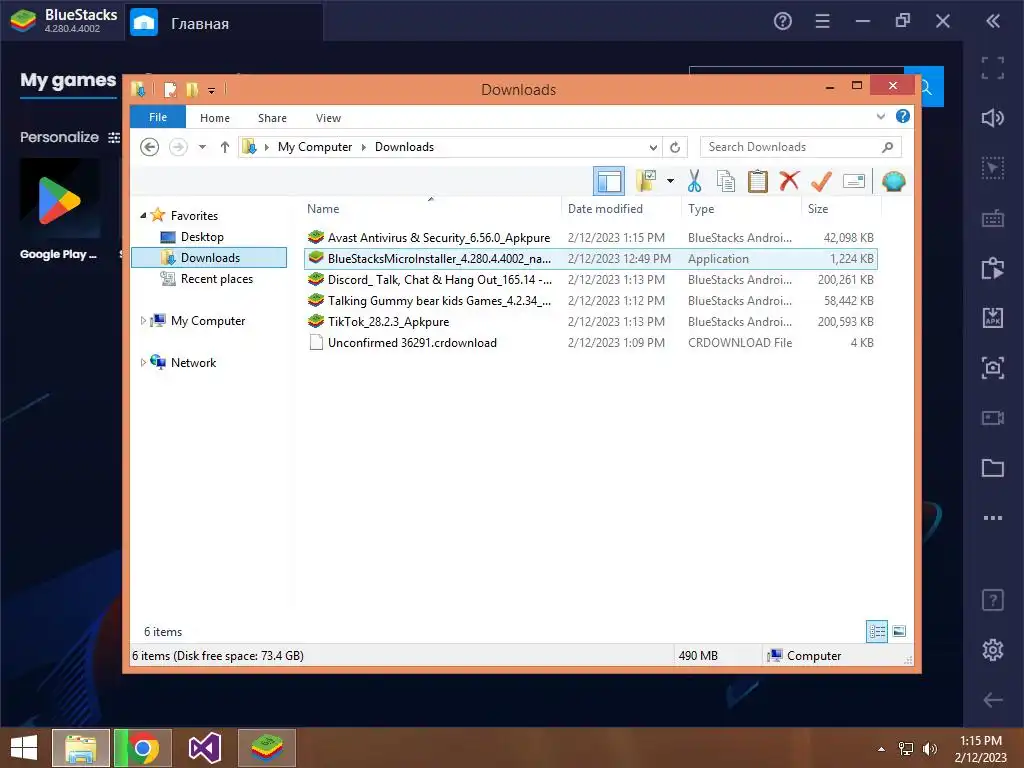This screenshot has width=1024, height=768.
Task: Select the BlueStacksMicroInstaller application file
Action: (591, 259)
